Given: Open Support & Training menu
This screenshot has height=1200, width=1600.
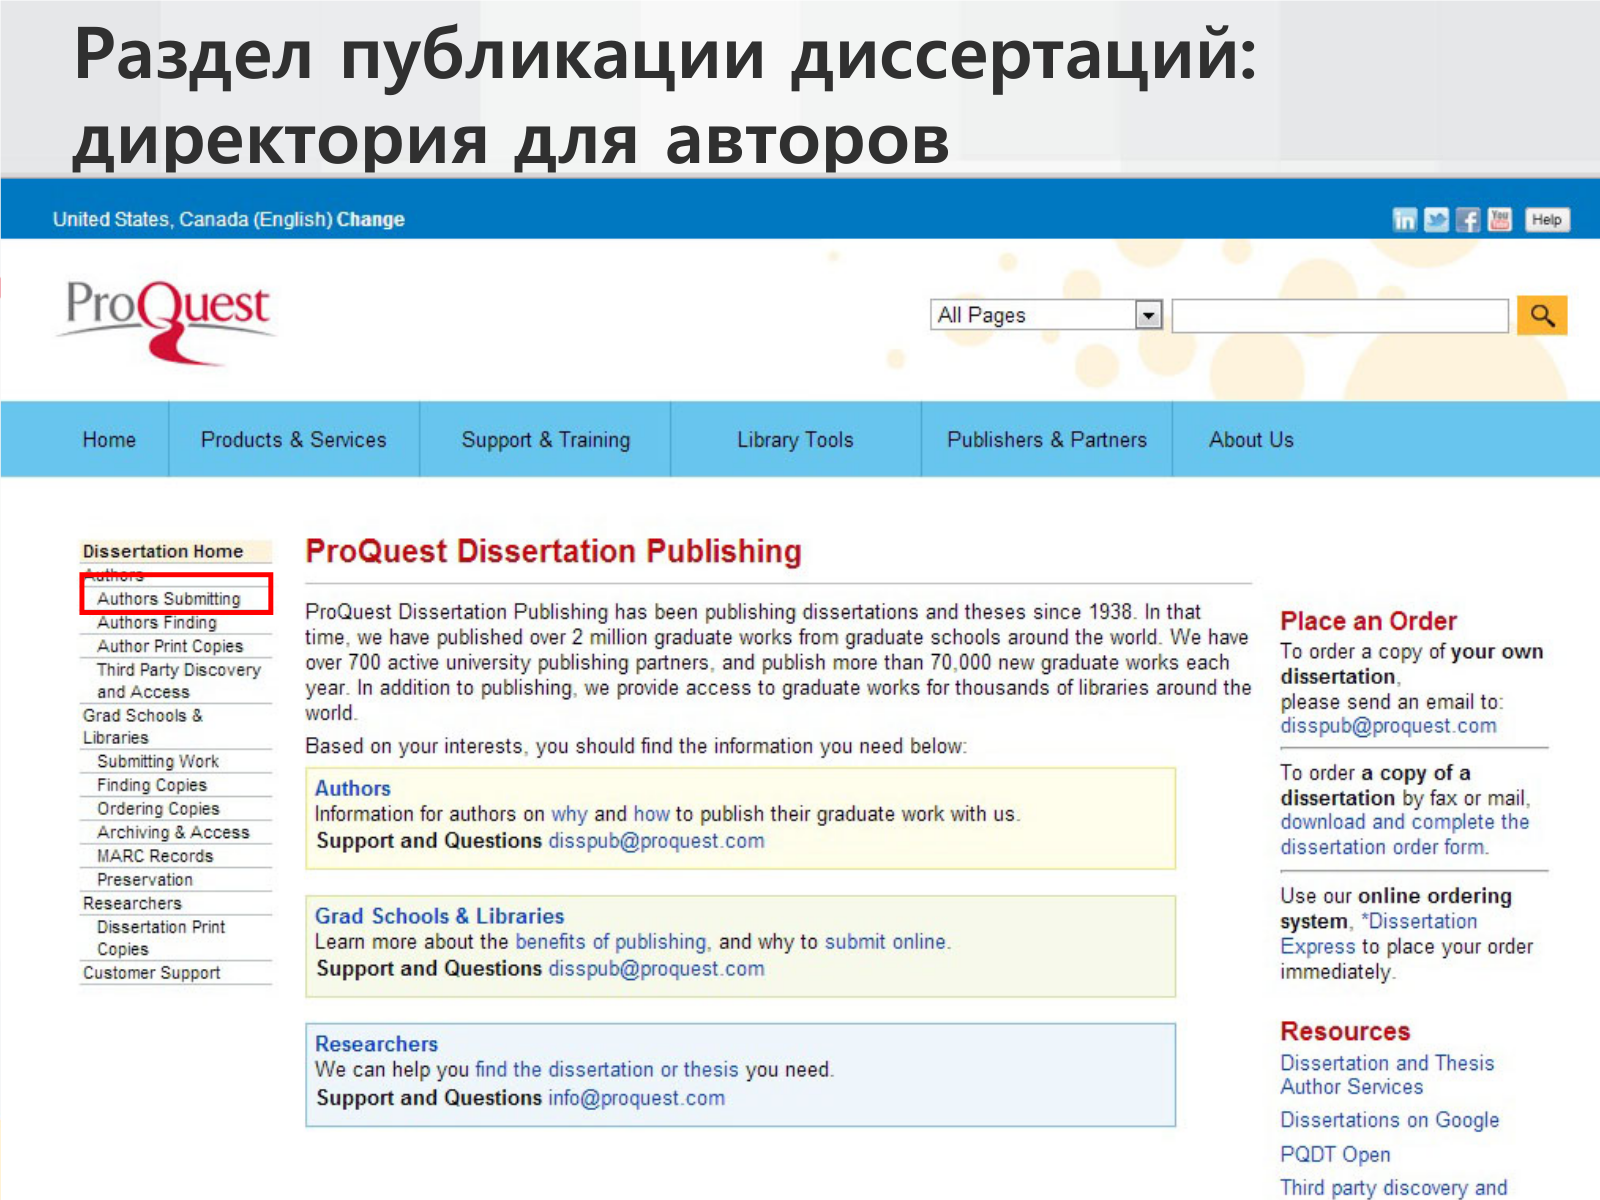Looking at the screenshot, I should point(546,440).
